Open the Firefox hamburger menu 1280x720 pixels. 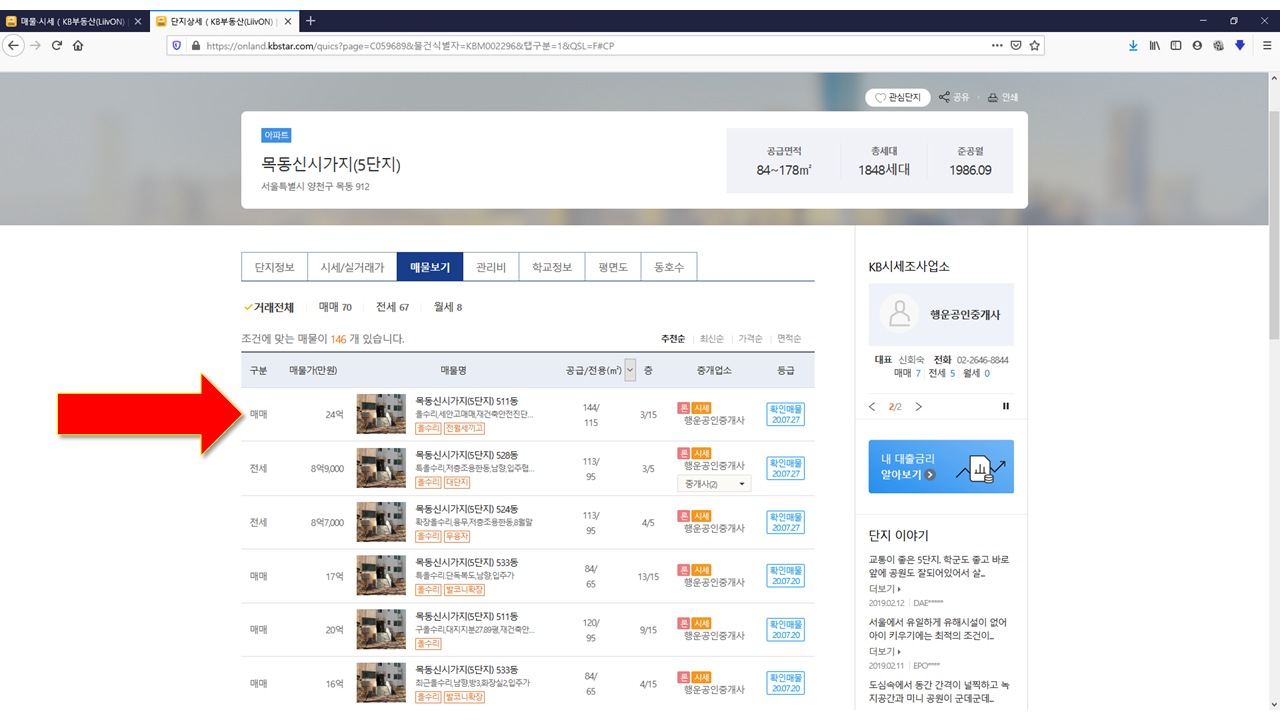coord(1266,45)
